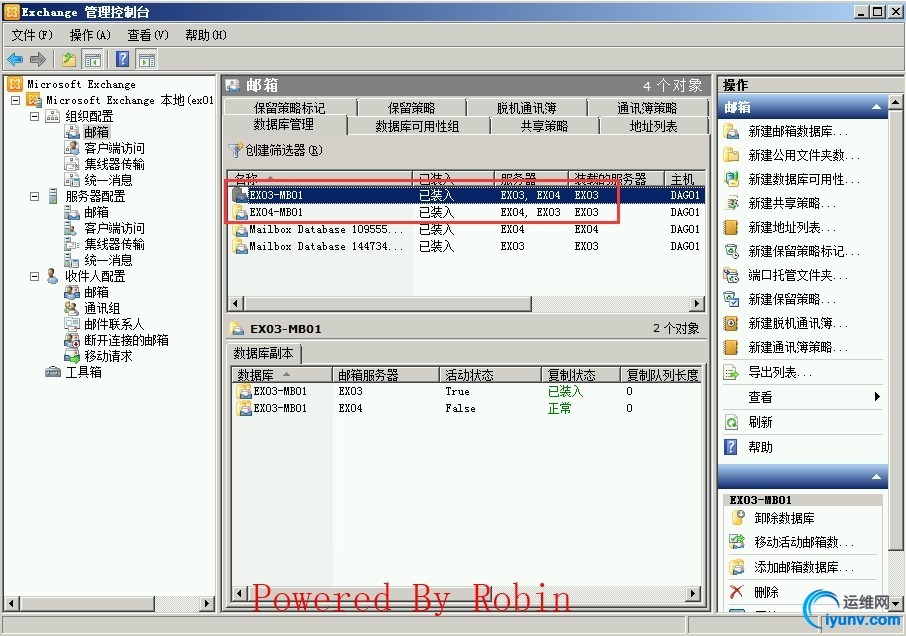This screenshot has width=906, height=636.
Task: Click the 新建保留策略 action icon
Action: [732, 299]
